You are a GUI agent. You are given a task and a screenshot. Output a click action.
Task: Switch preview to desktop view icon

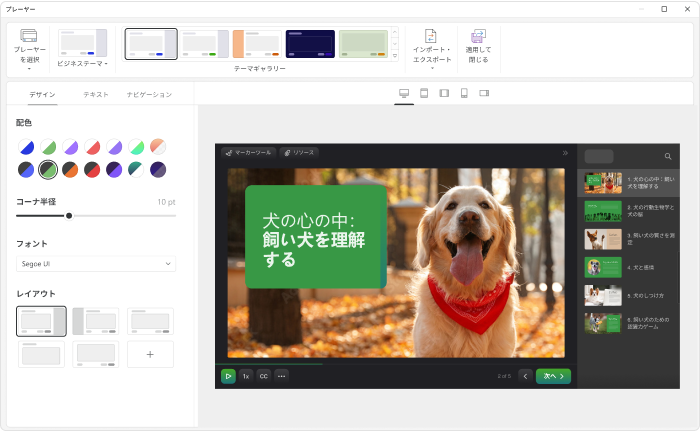pyautogui.click(x=404, y=93)
